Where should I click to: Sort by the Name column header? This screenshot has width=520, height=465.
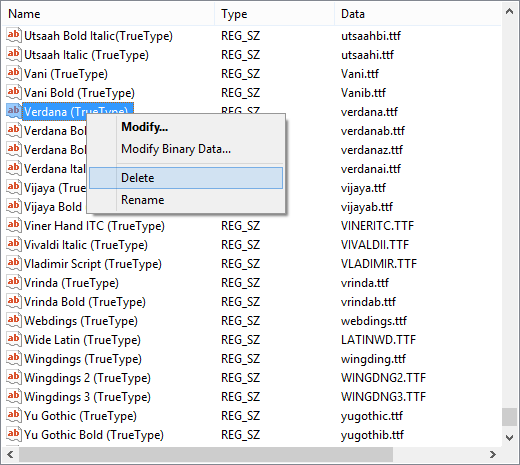click(108, 14)
